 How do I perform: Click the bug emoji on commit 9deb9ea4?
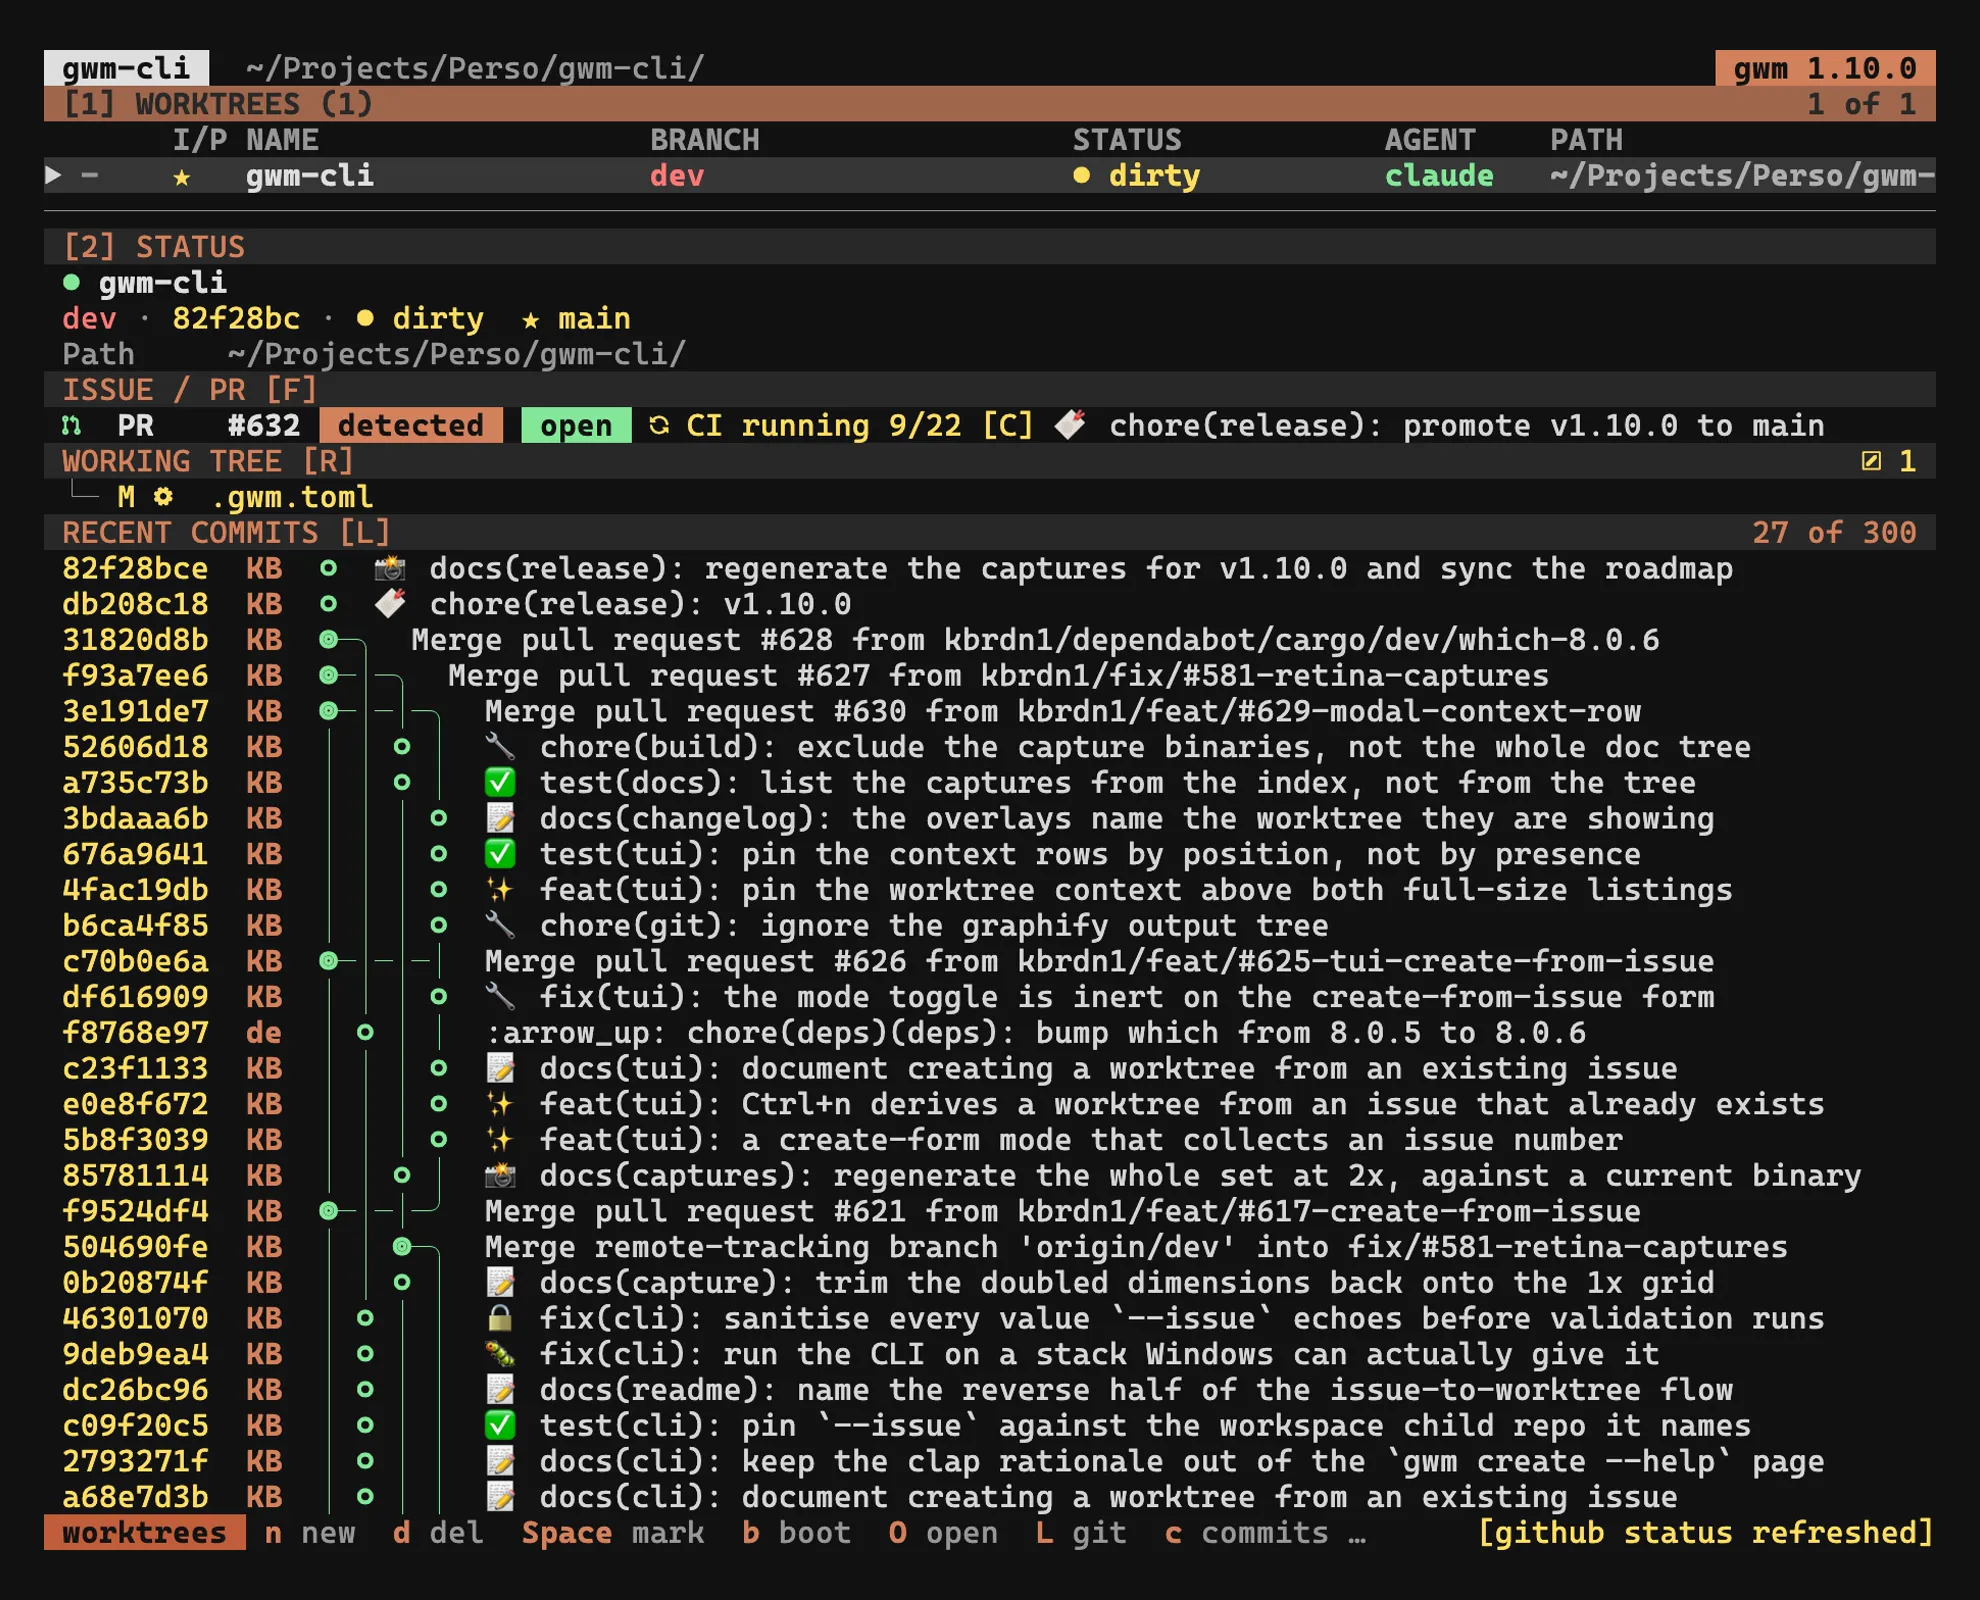(x=499, y=1354)
